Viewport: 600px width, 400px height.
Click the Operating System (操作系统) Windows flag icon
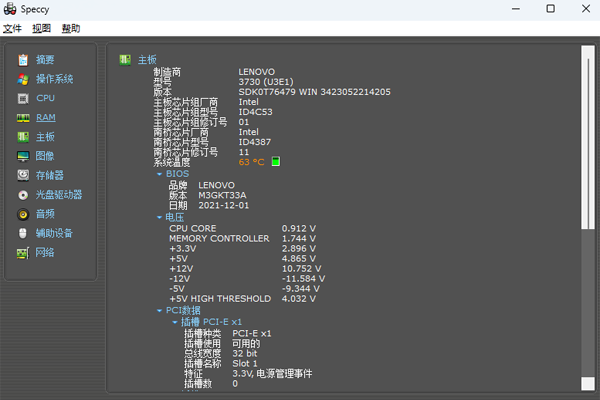coord(23,79)
